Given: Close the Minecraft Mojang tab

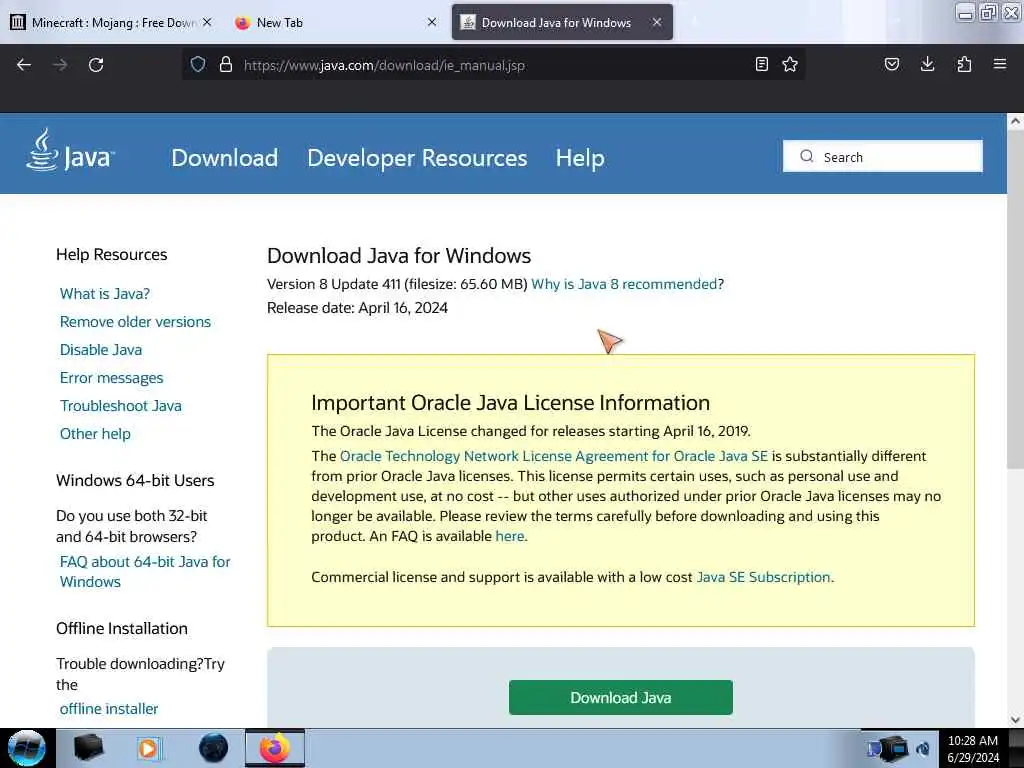Looking at the screenshot, I should pos(207,22).
